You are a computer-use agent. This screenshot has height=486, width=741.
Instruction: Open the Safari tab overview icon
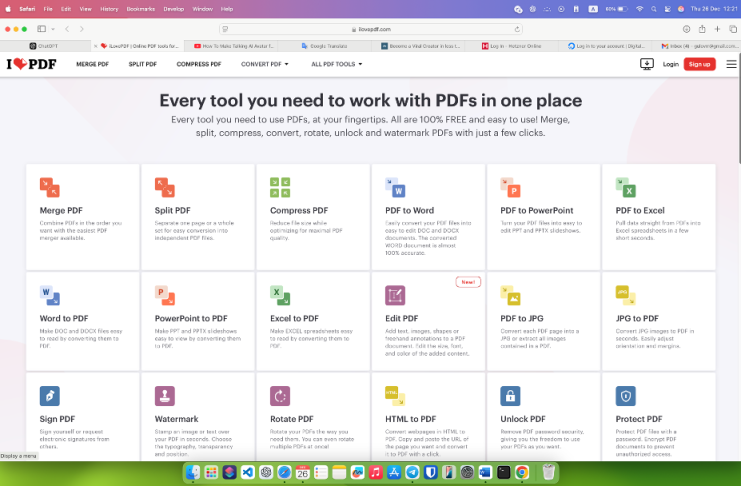tap(732, 29)
